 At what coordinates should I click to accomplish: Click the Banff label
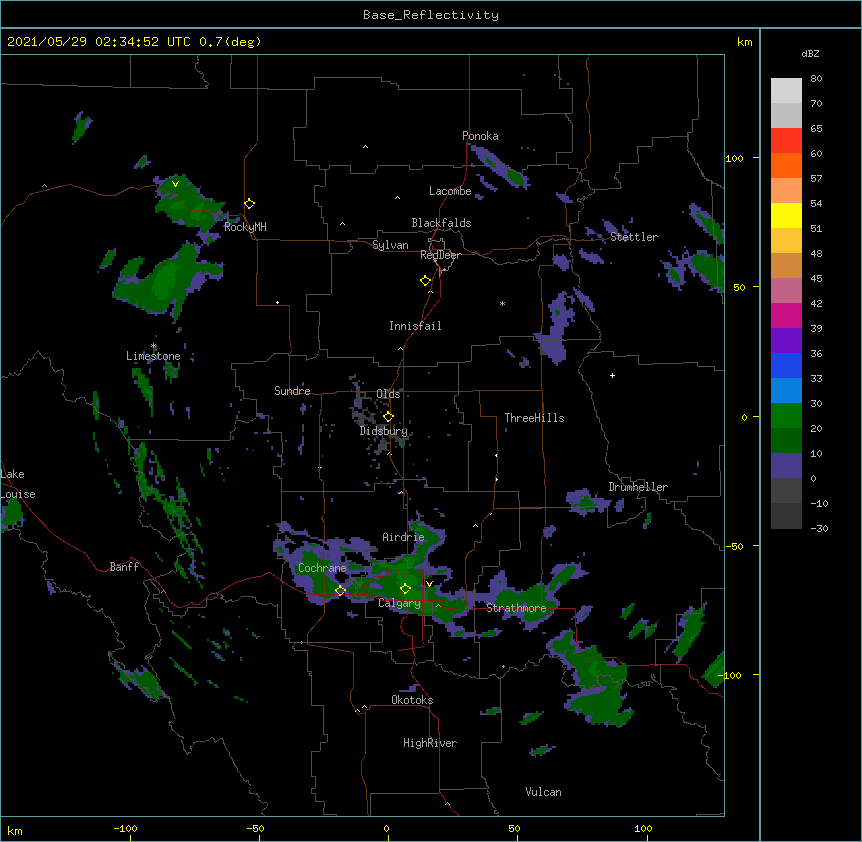click(x=124, y=567)
